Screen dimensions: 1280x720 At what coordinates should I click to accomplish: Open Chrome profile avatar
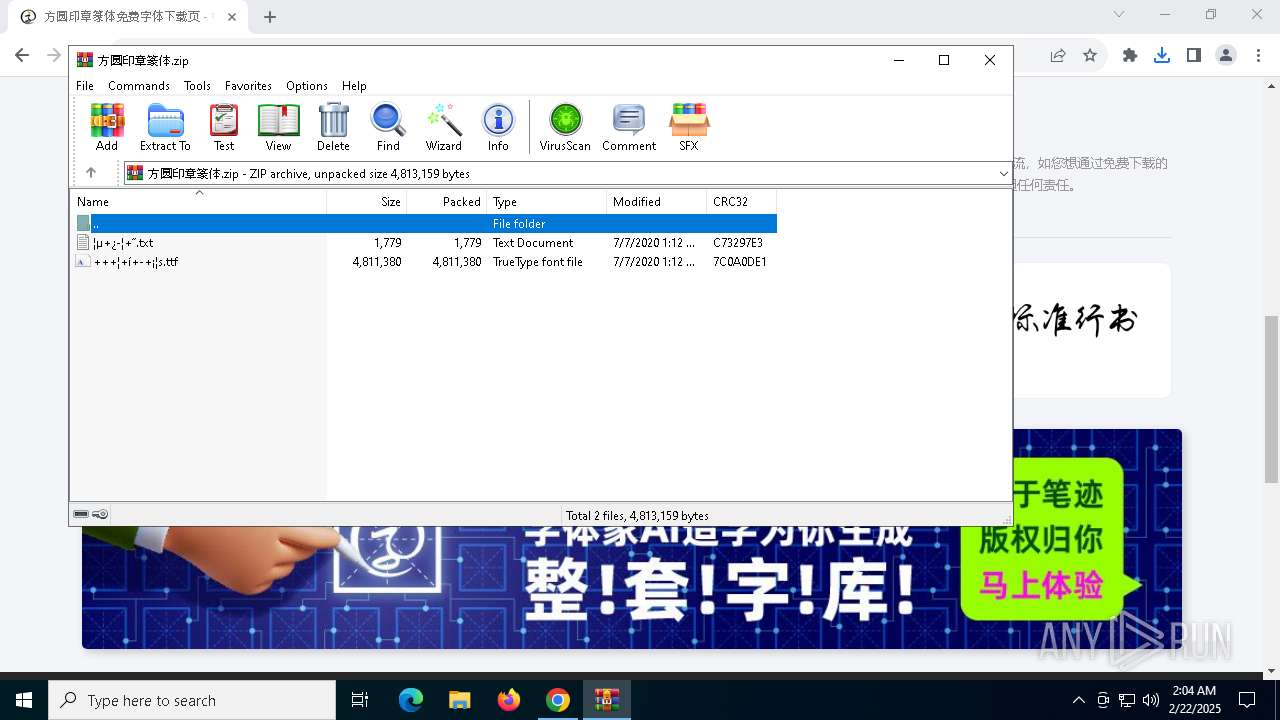[1226, 56]
